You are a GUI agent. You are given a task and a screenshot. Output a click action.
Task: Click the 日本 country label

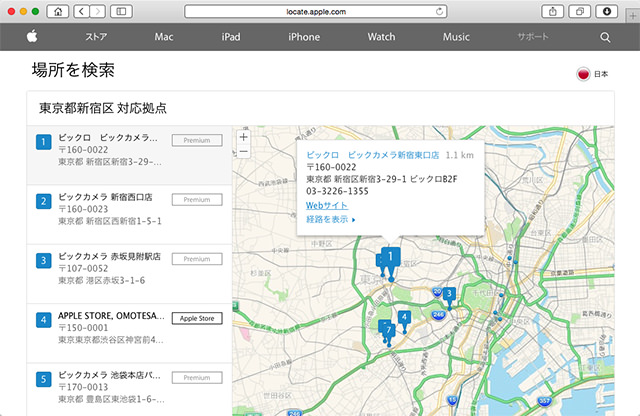[601, 74]
